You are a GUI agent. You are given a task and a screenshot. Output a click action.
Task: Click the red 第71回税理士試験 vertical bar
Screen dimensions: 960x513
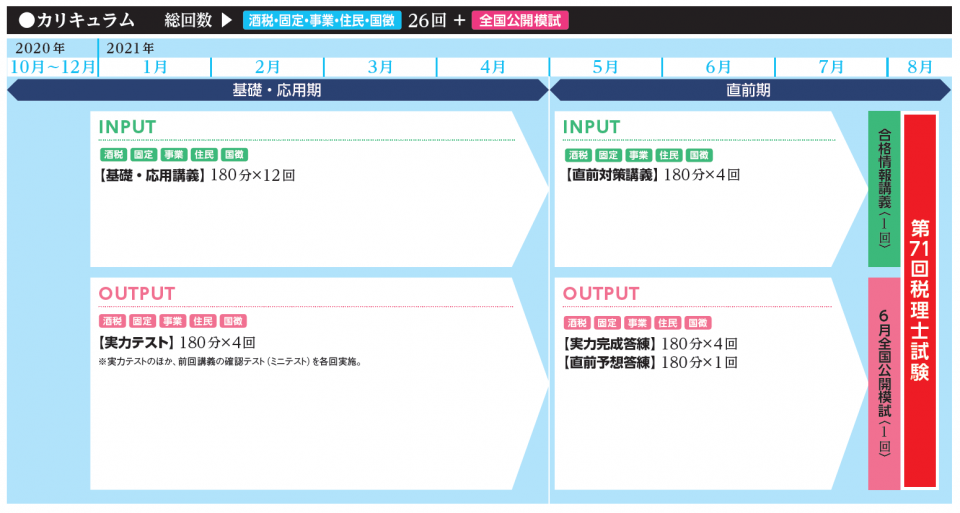(920, 300)
